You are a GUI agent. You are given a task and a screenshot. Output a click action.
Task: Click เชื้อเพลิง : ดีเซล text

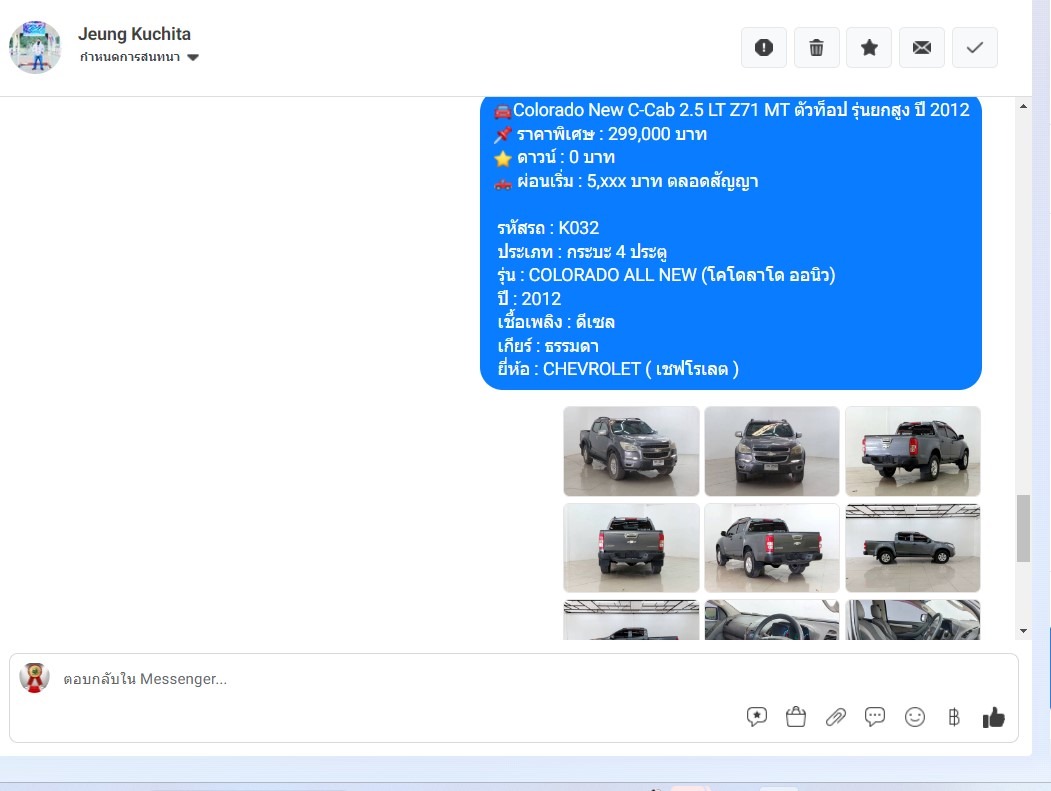(x=556, y=322)
